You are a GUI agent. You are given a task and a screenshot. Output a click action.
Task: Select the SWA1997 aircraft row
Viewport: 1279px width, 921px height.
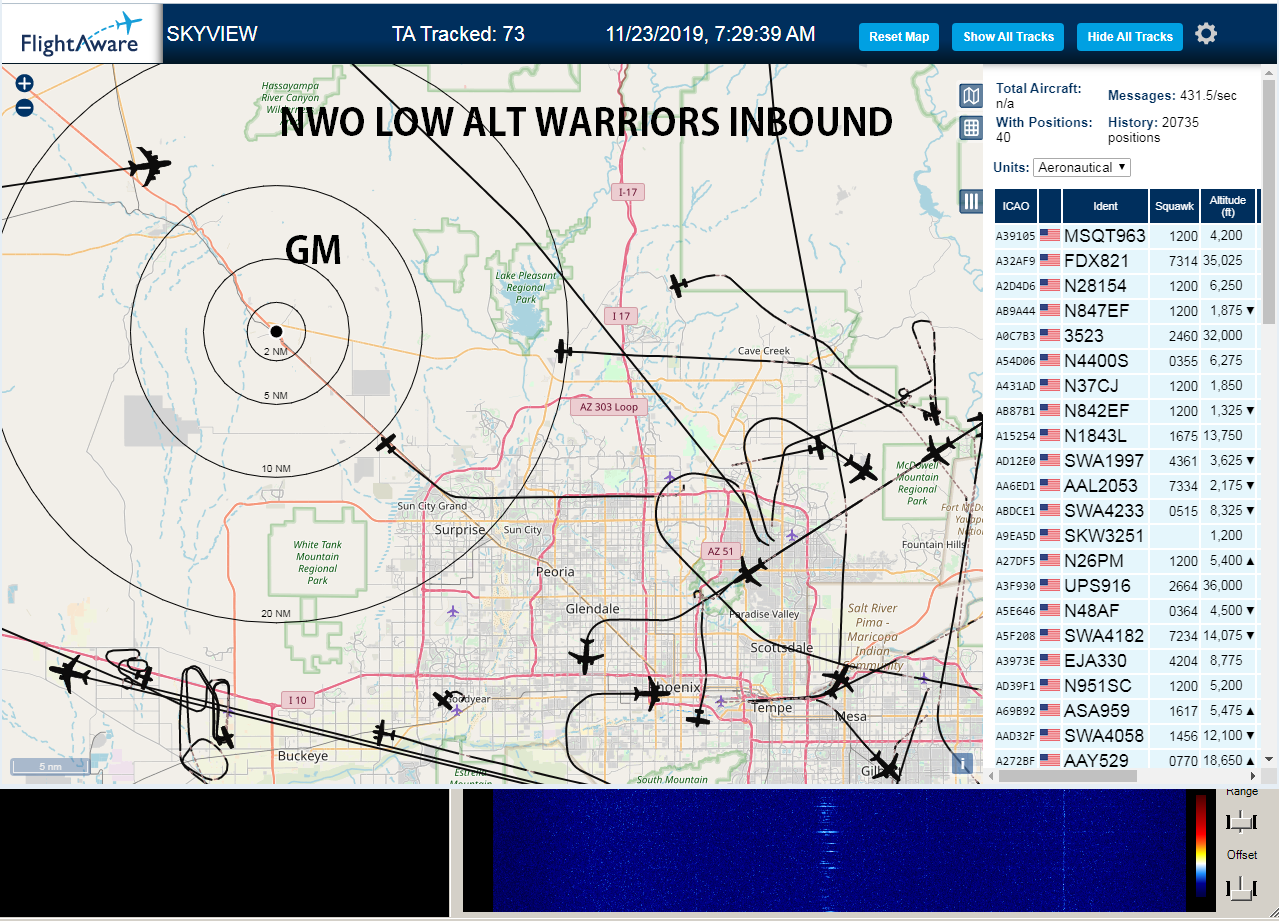tap(1127, 461)
